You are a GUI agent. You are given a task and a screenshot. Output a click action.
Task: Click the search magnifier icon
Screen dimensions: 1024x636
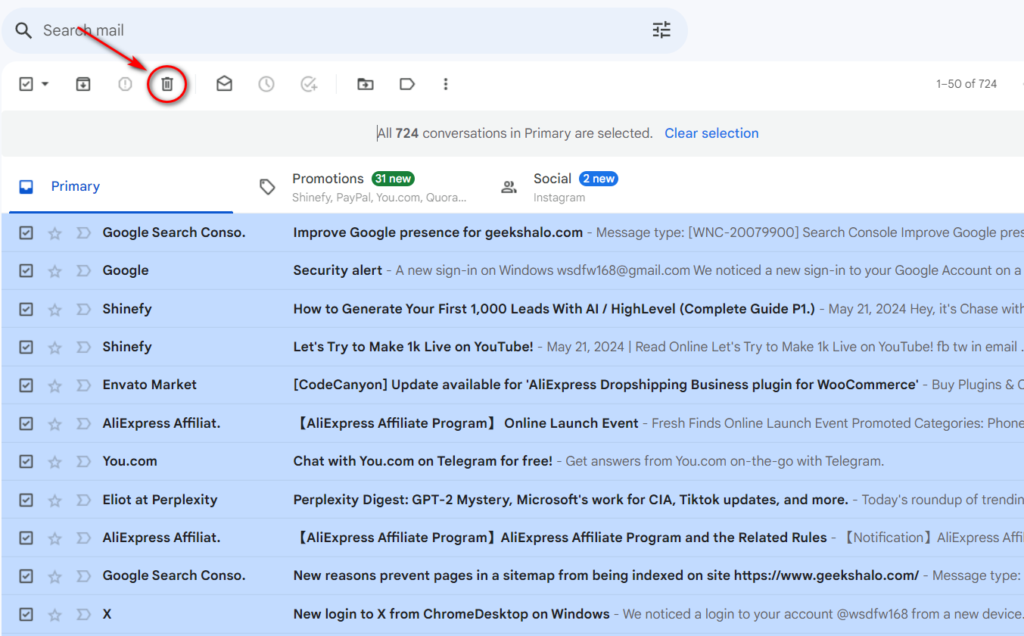24,30
